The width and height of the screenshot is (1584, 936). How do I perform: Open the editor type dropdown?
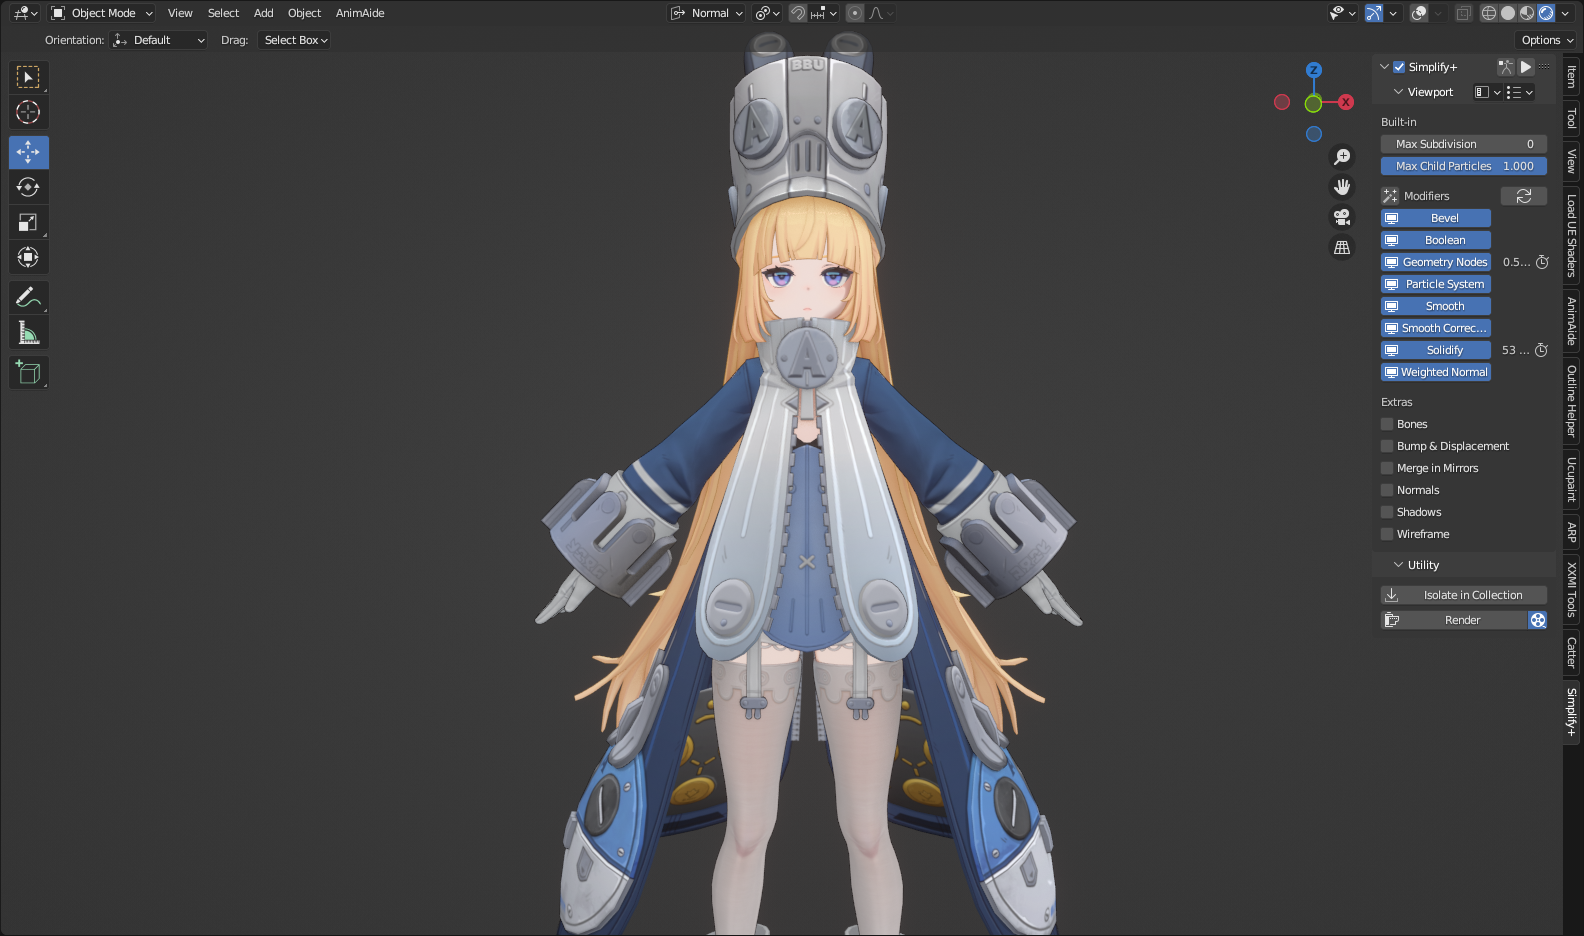tap(25, 13)
